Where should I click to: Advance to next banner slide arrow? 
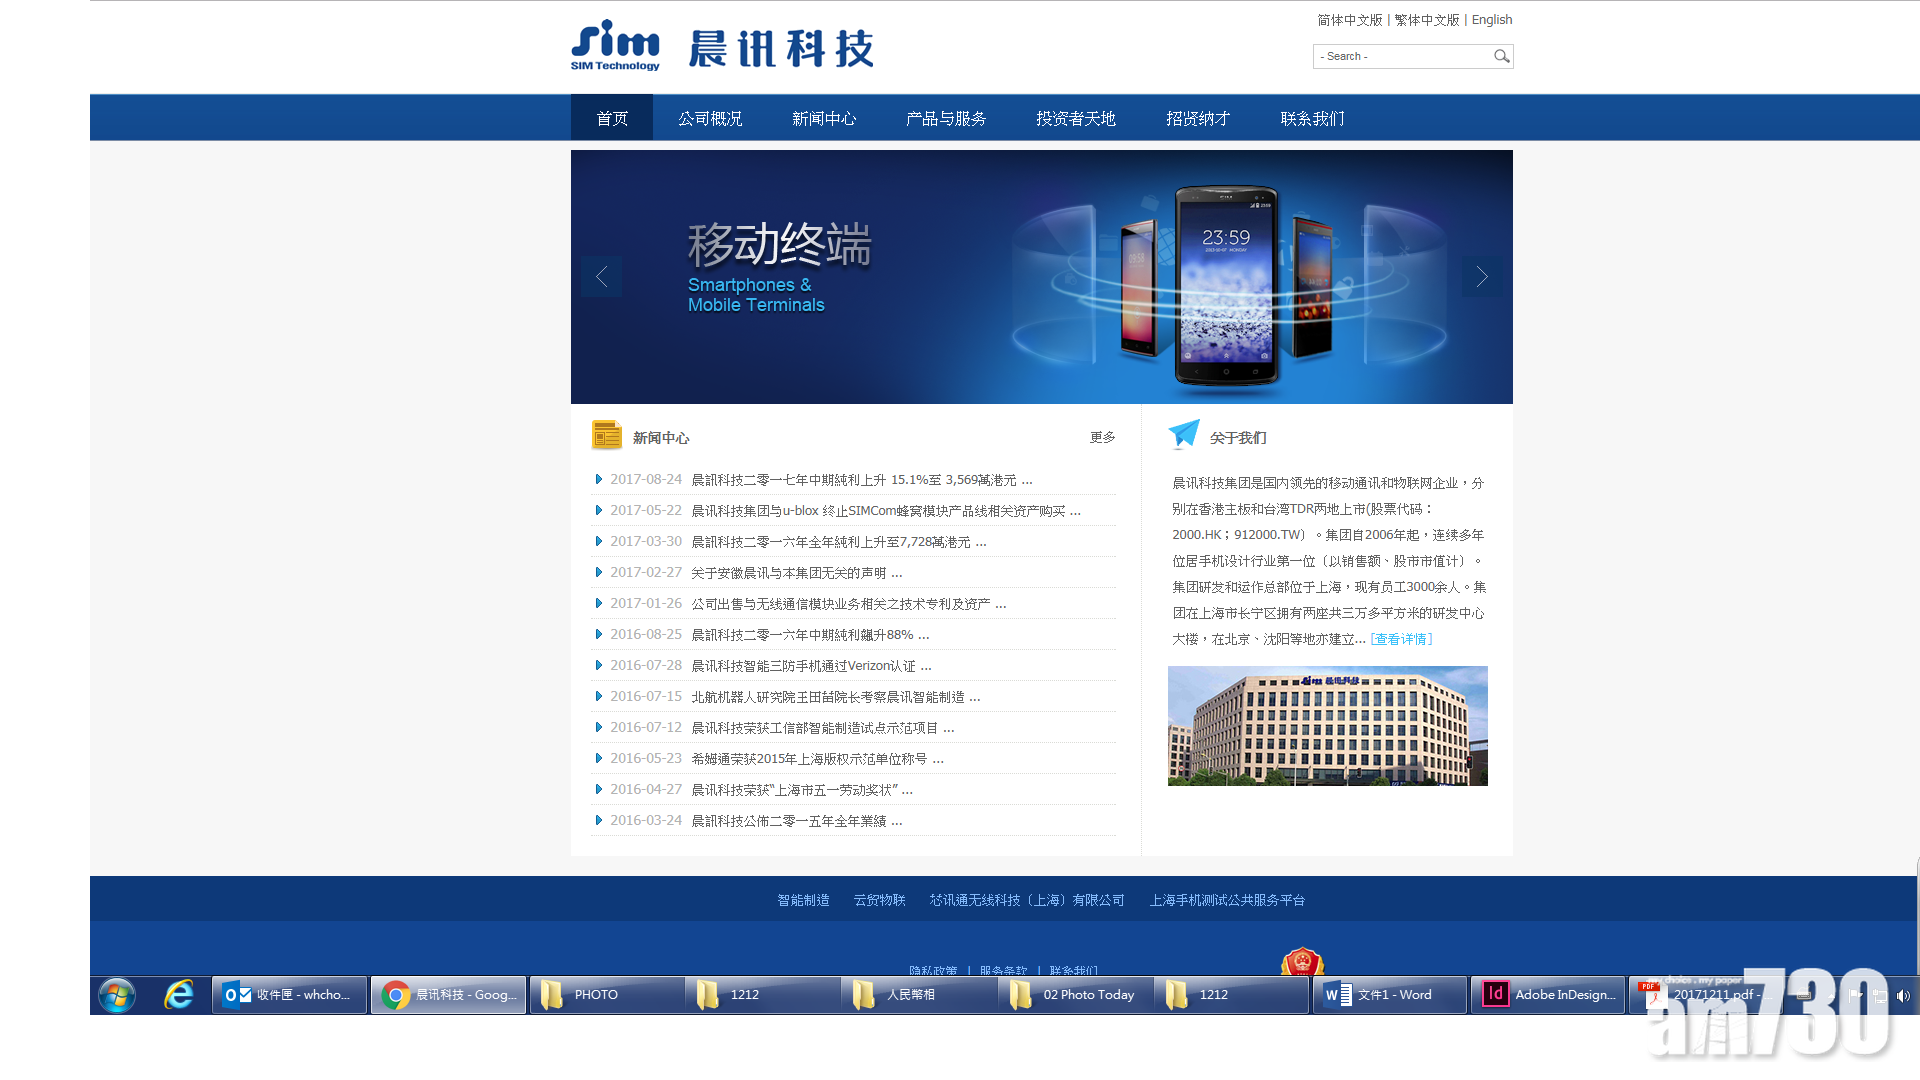(x=1481, y=277)
